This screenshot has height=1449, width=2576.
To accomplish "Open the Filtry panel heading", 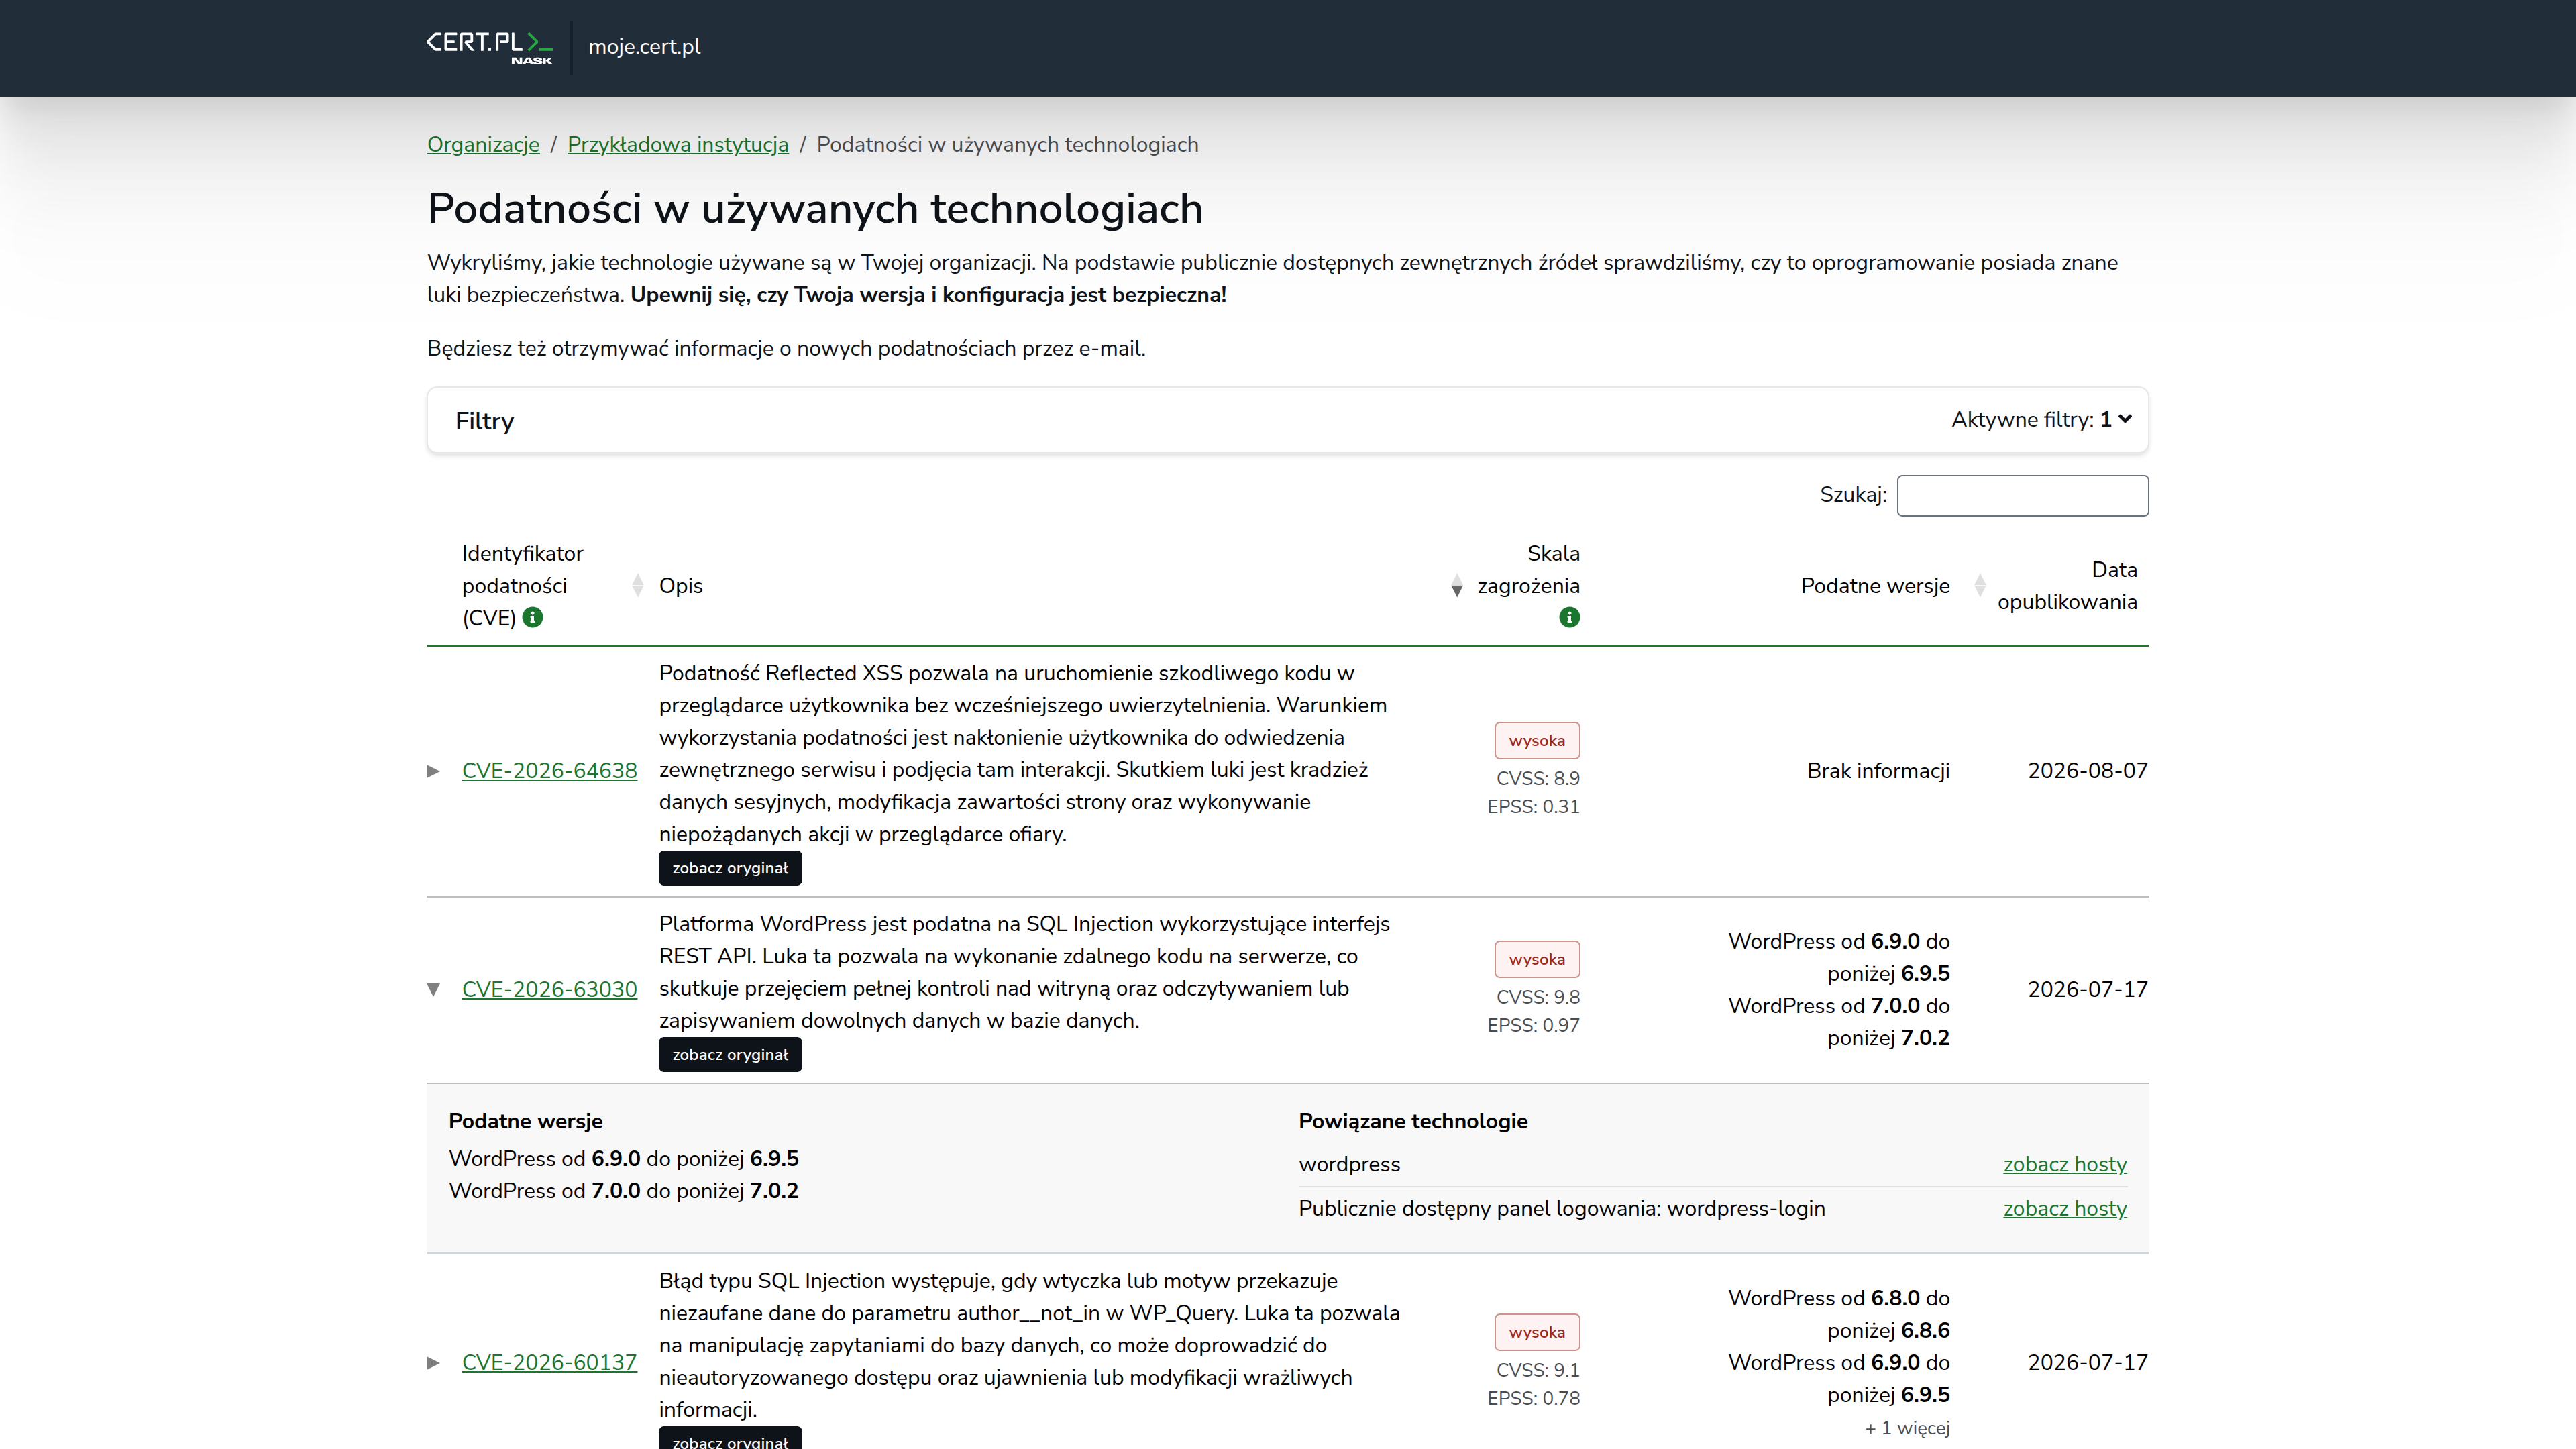I will pos(484,421).
